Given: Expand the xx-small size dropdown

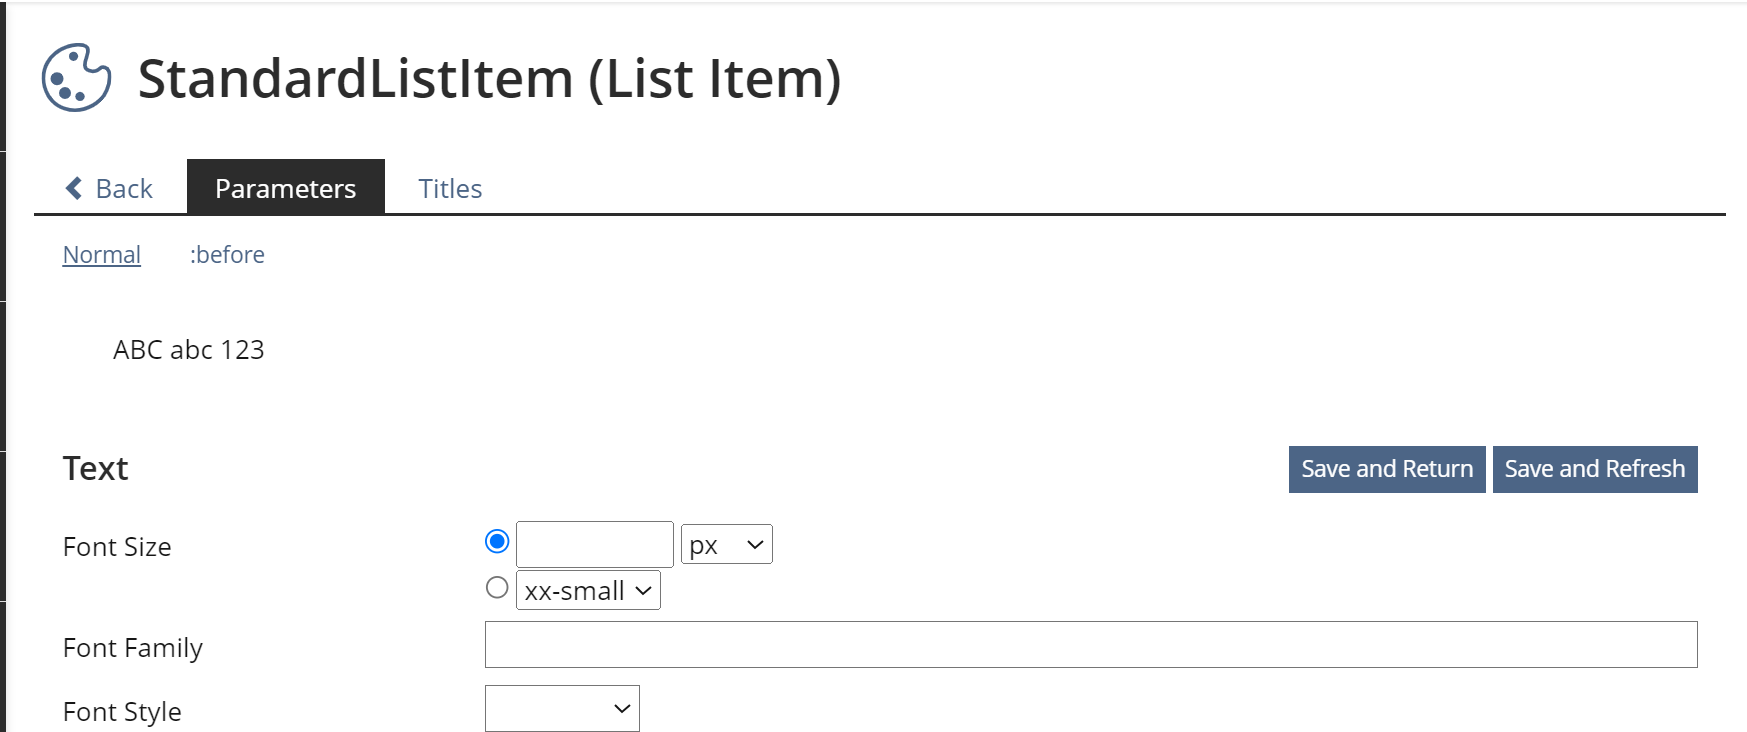Looking at the screenshot, I should tap(588, 591).
